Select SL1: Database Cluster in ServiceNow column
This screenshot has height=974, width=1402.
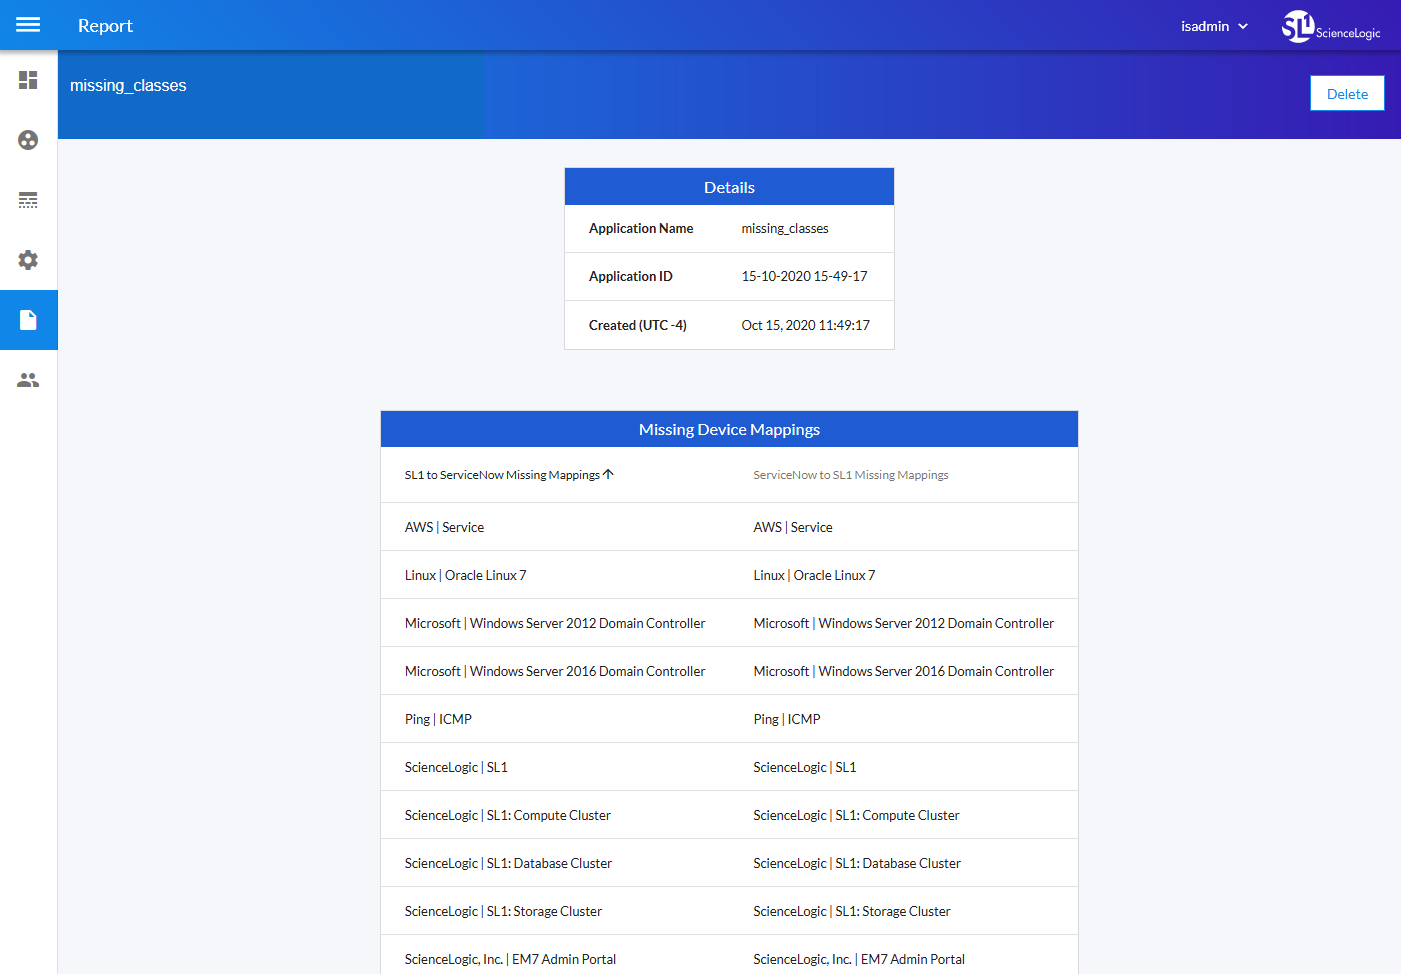857,863
